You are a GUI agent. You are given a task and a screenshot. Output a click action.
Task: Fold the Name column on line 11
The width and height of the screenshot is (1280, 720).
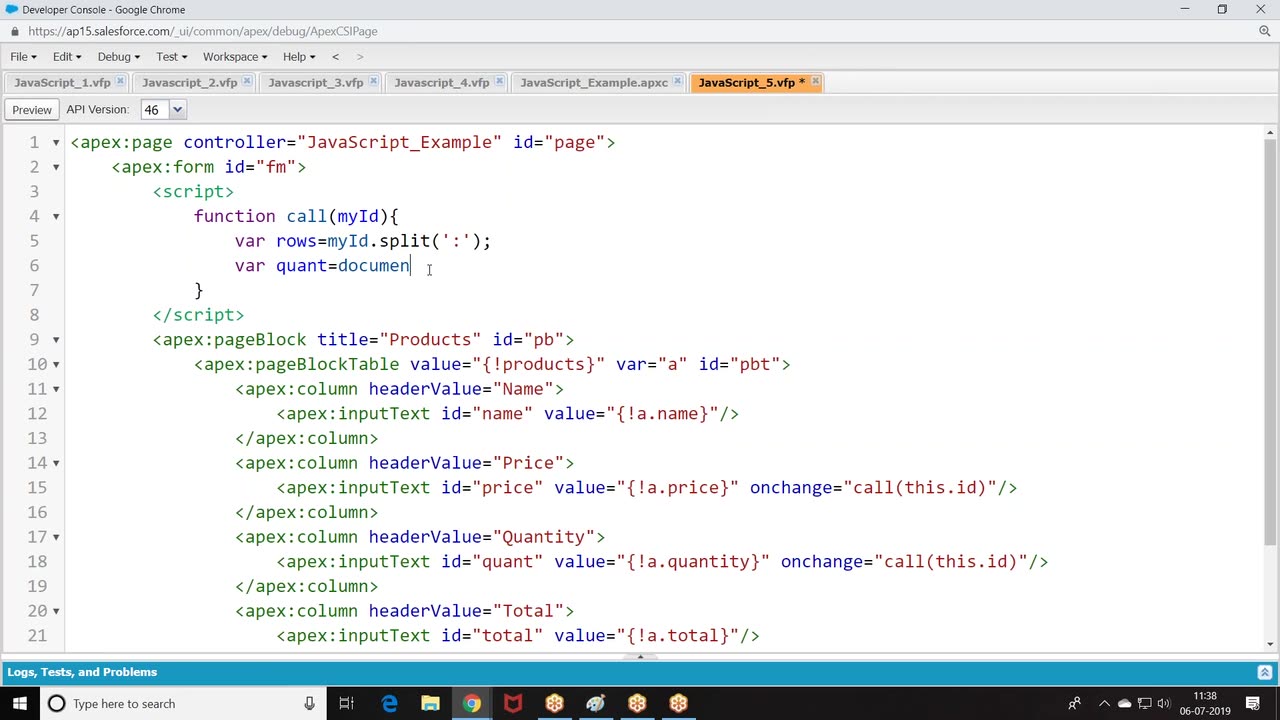[56, 389]
